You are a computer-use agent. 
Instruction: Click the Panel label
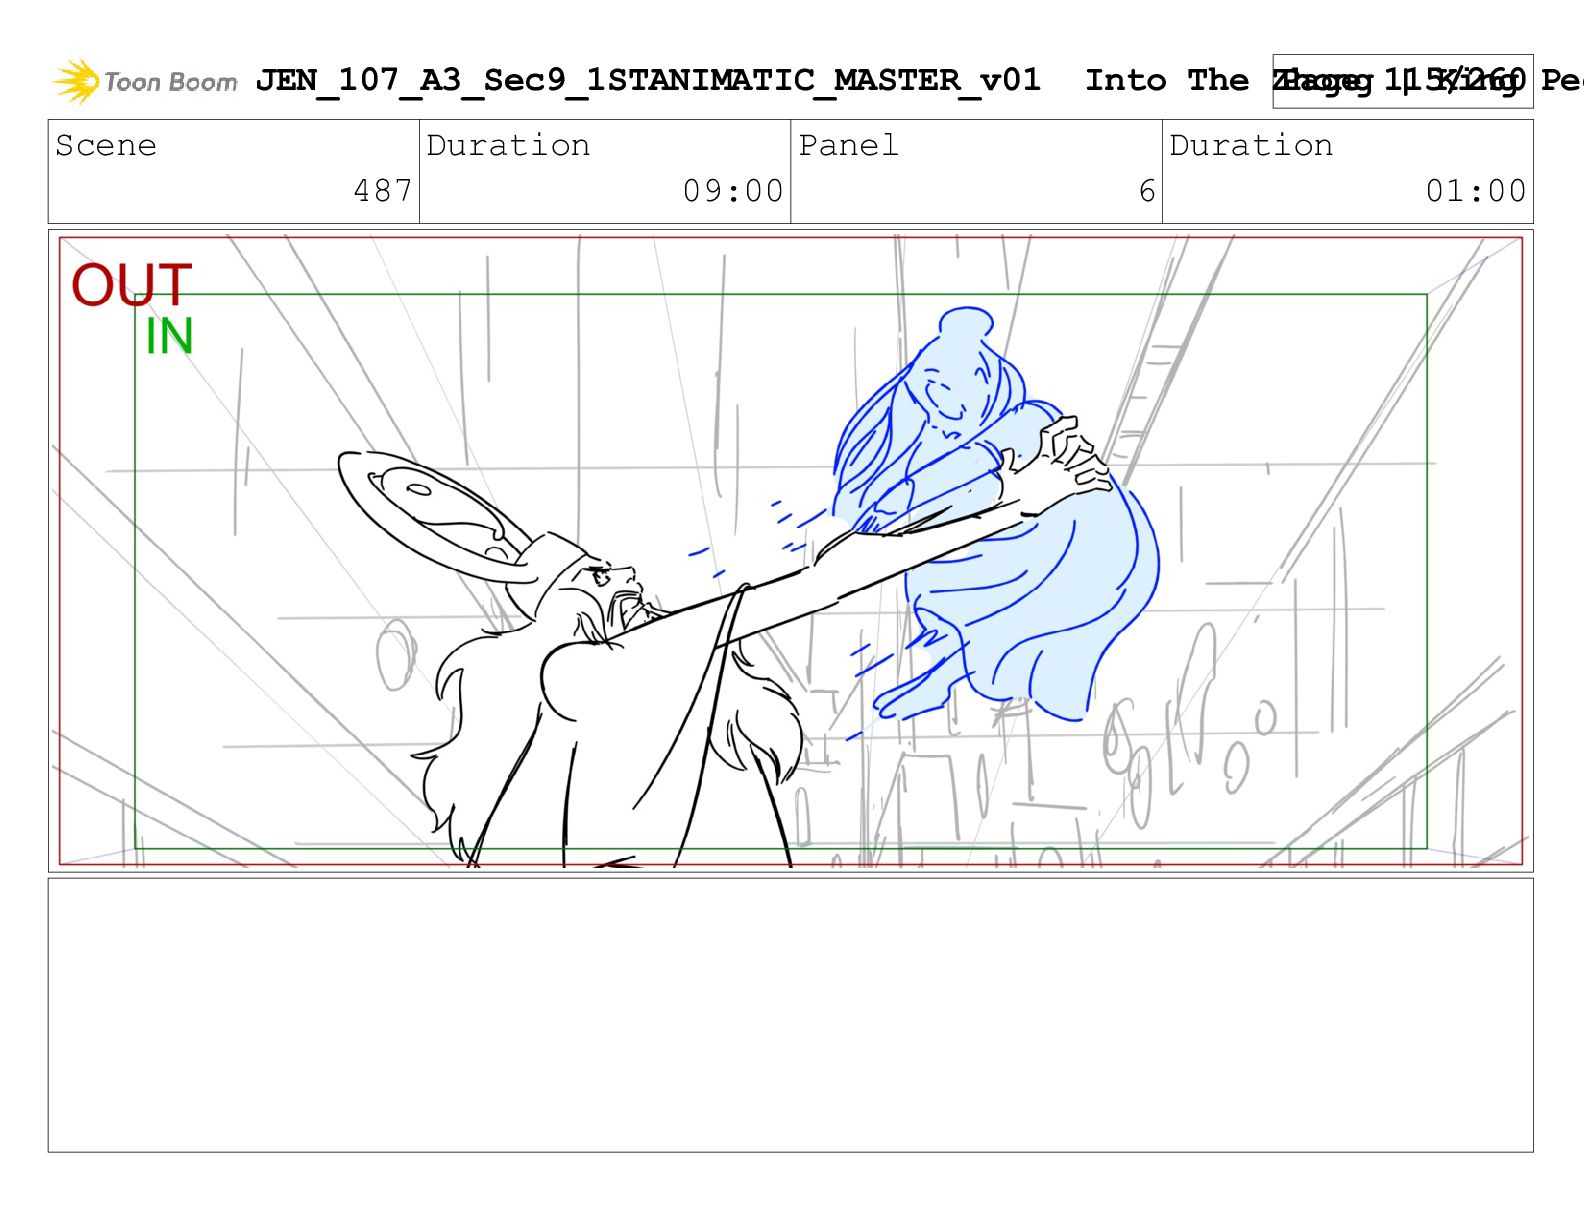pos(848,146)
